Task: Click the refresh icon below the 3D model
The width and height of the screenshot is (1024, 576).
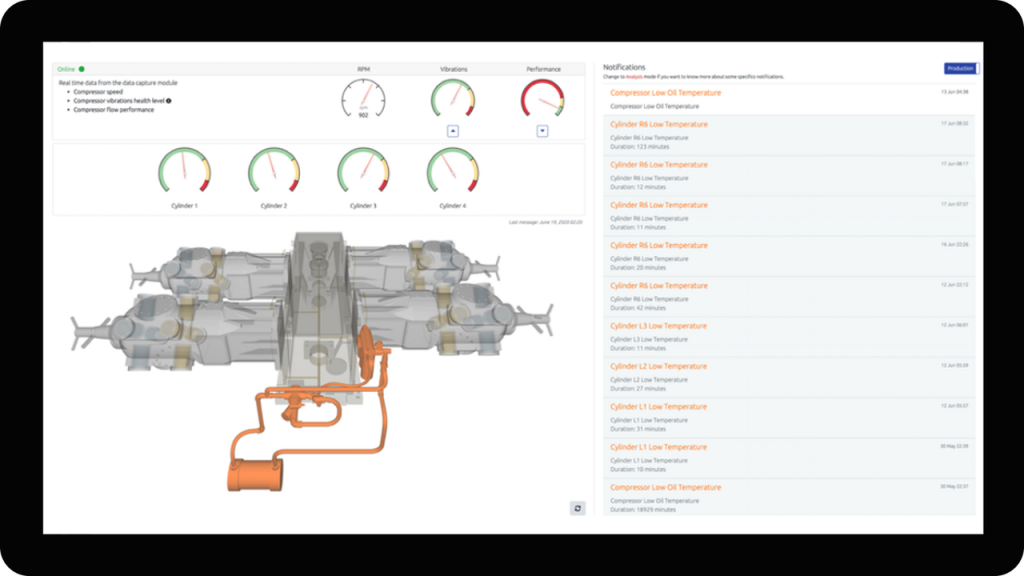Action: point(577,508)
